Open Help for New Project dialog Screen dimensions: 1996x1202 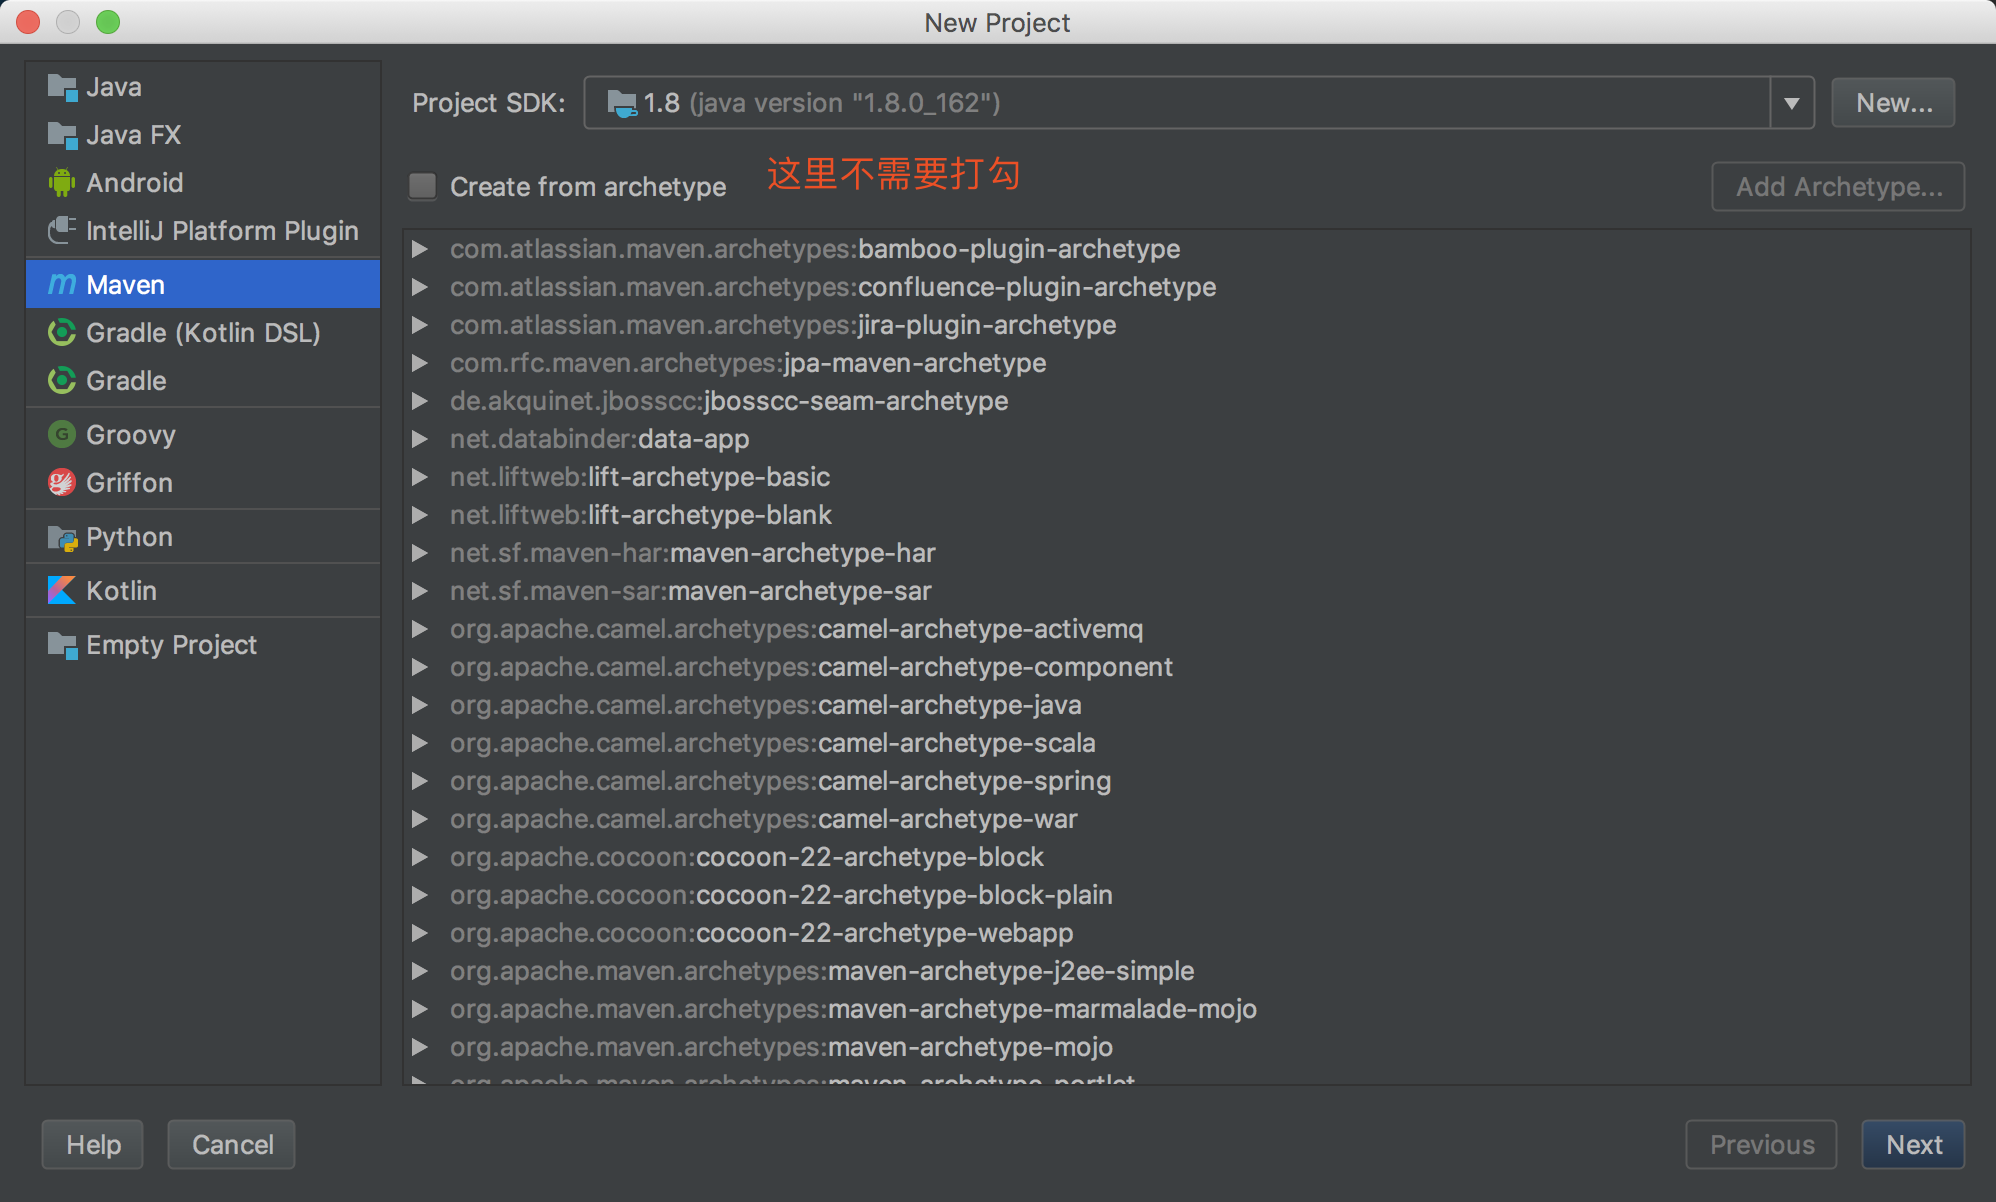(93, 1144)
